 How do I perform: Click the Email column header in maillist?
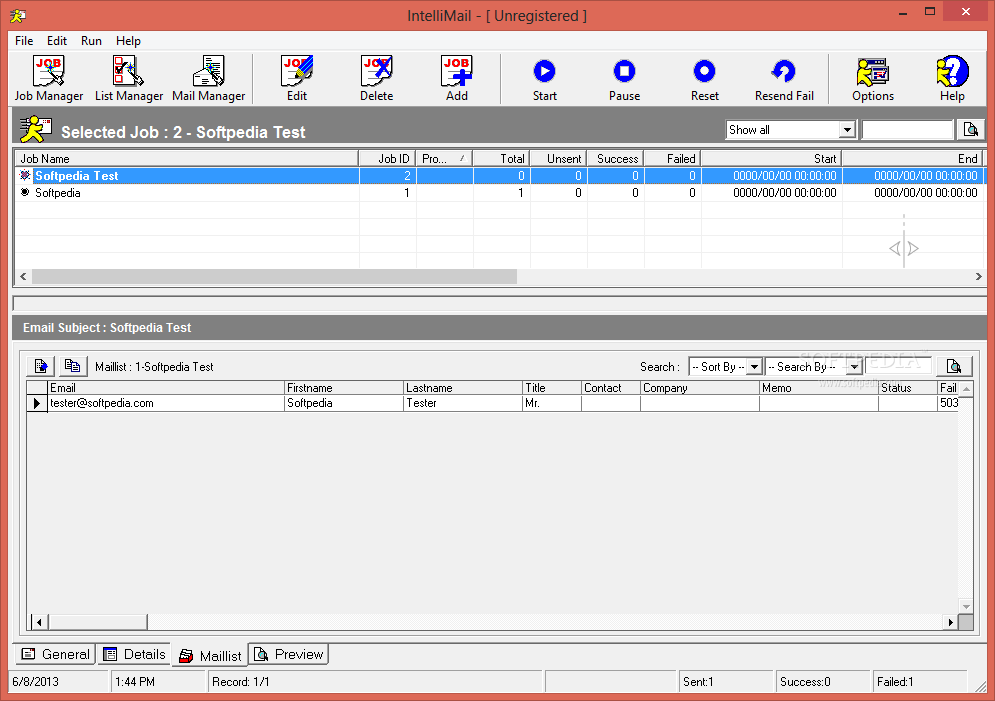(x=166, y=388)
